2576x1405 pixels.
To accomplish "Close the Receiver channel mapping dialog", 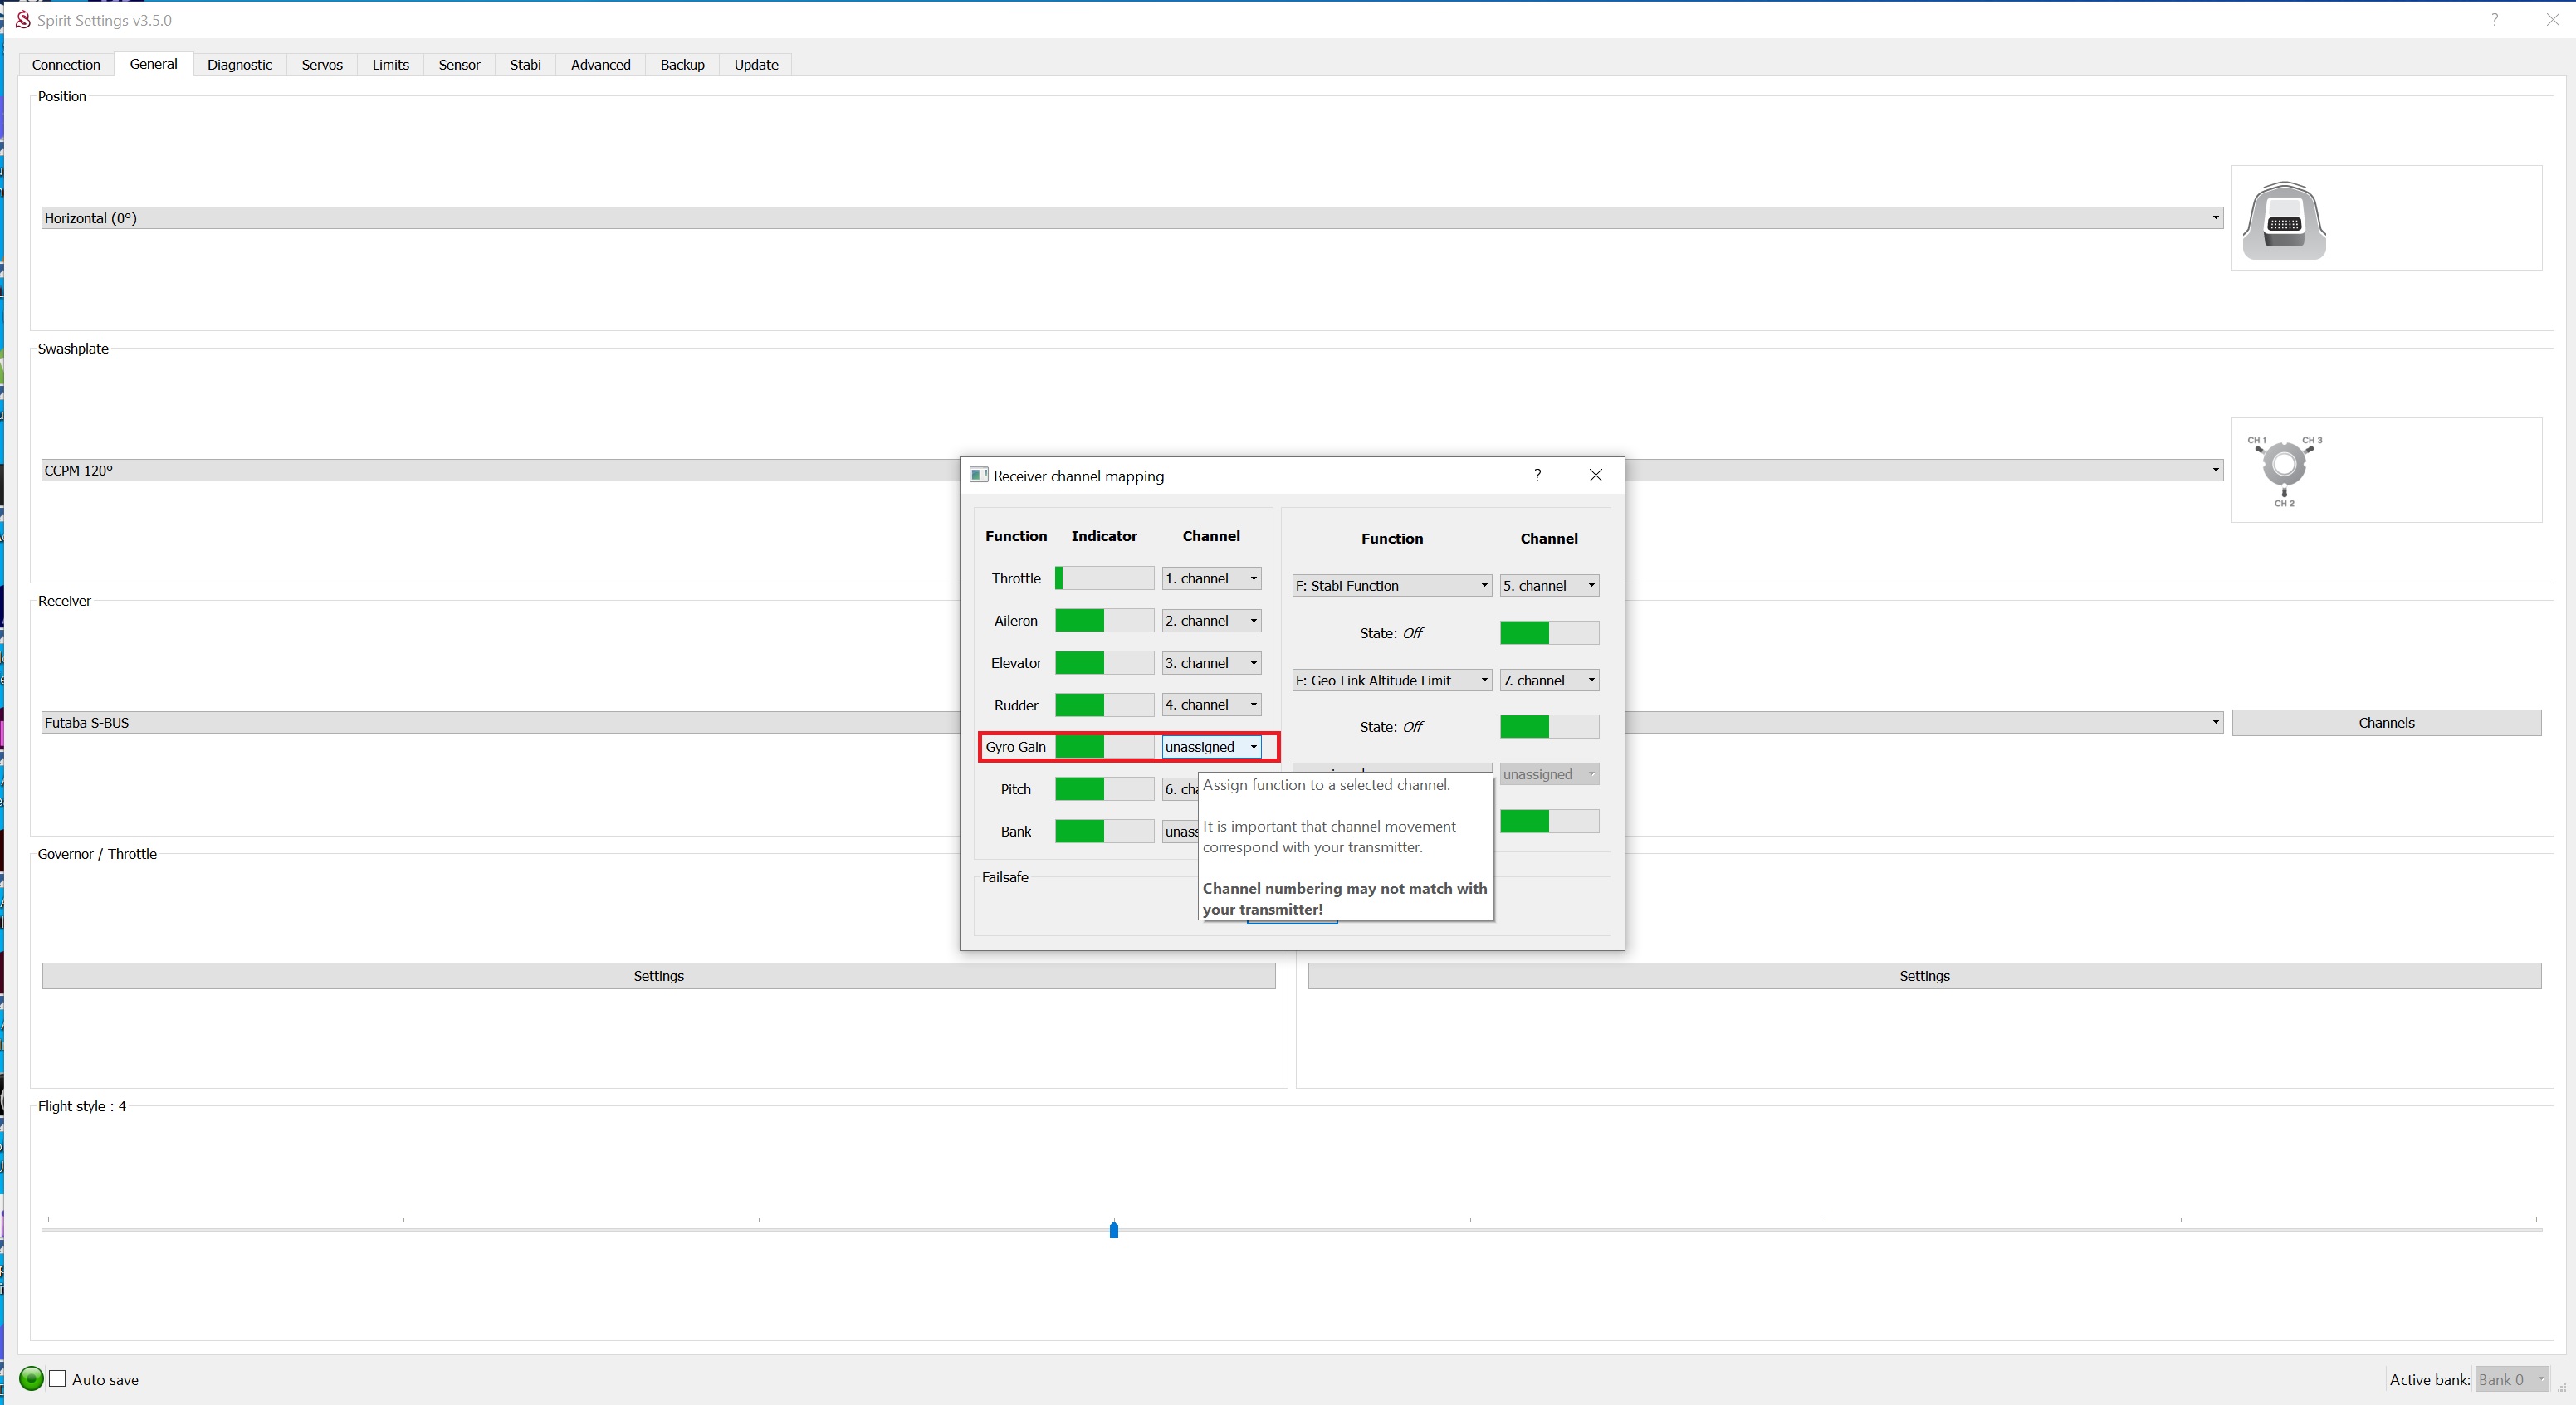I will click(1595, 475).
